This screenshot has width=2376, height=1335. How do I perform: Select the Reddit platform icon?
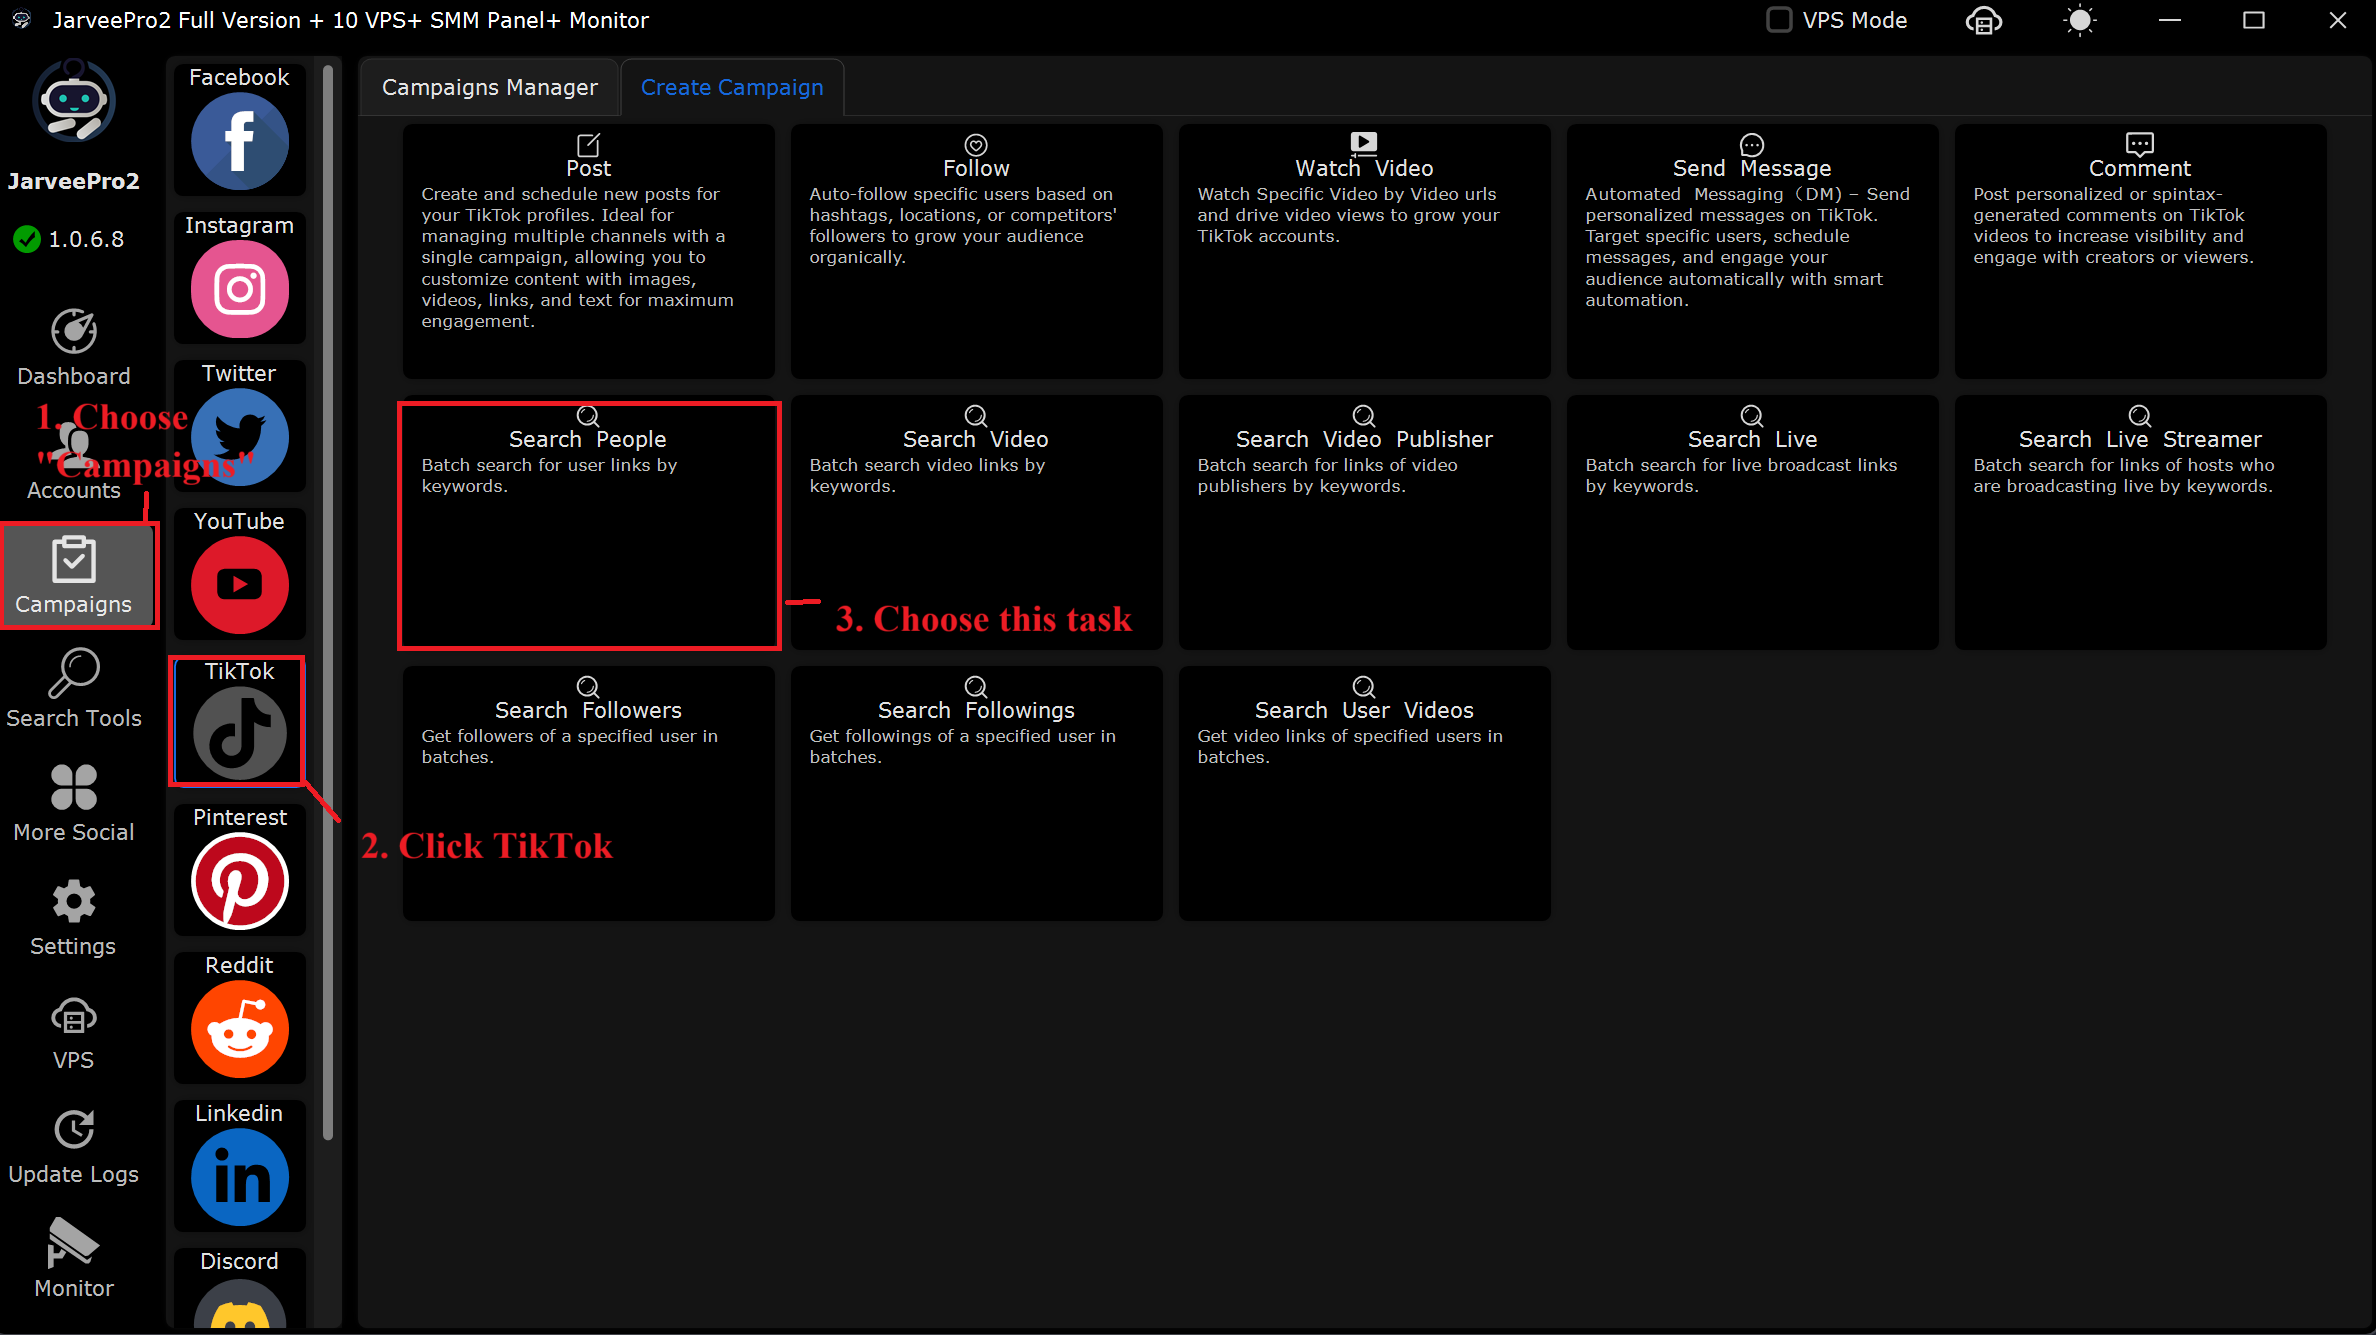click(240, 1029)
